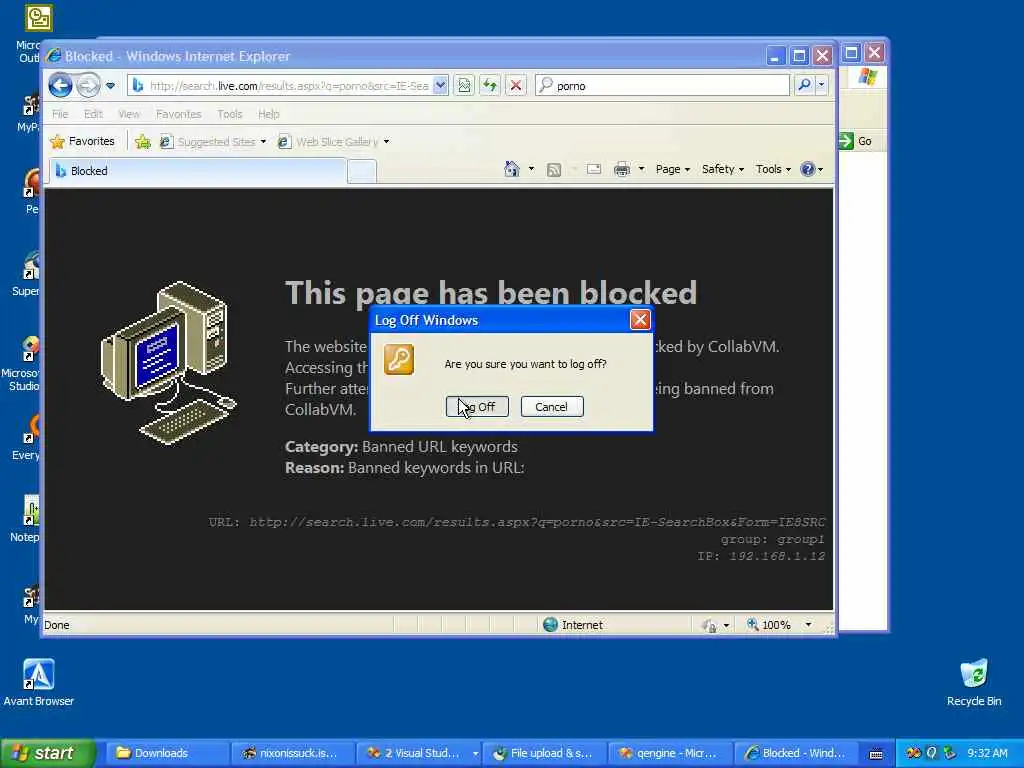Open the Favorites star button

[x=82, y=142]
